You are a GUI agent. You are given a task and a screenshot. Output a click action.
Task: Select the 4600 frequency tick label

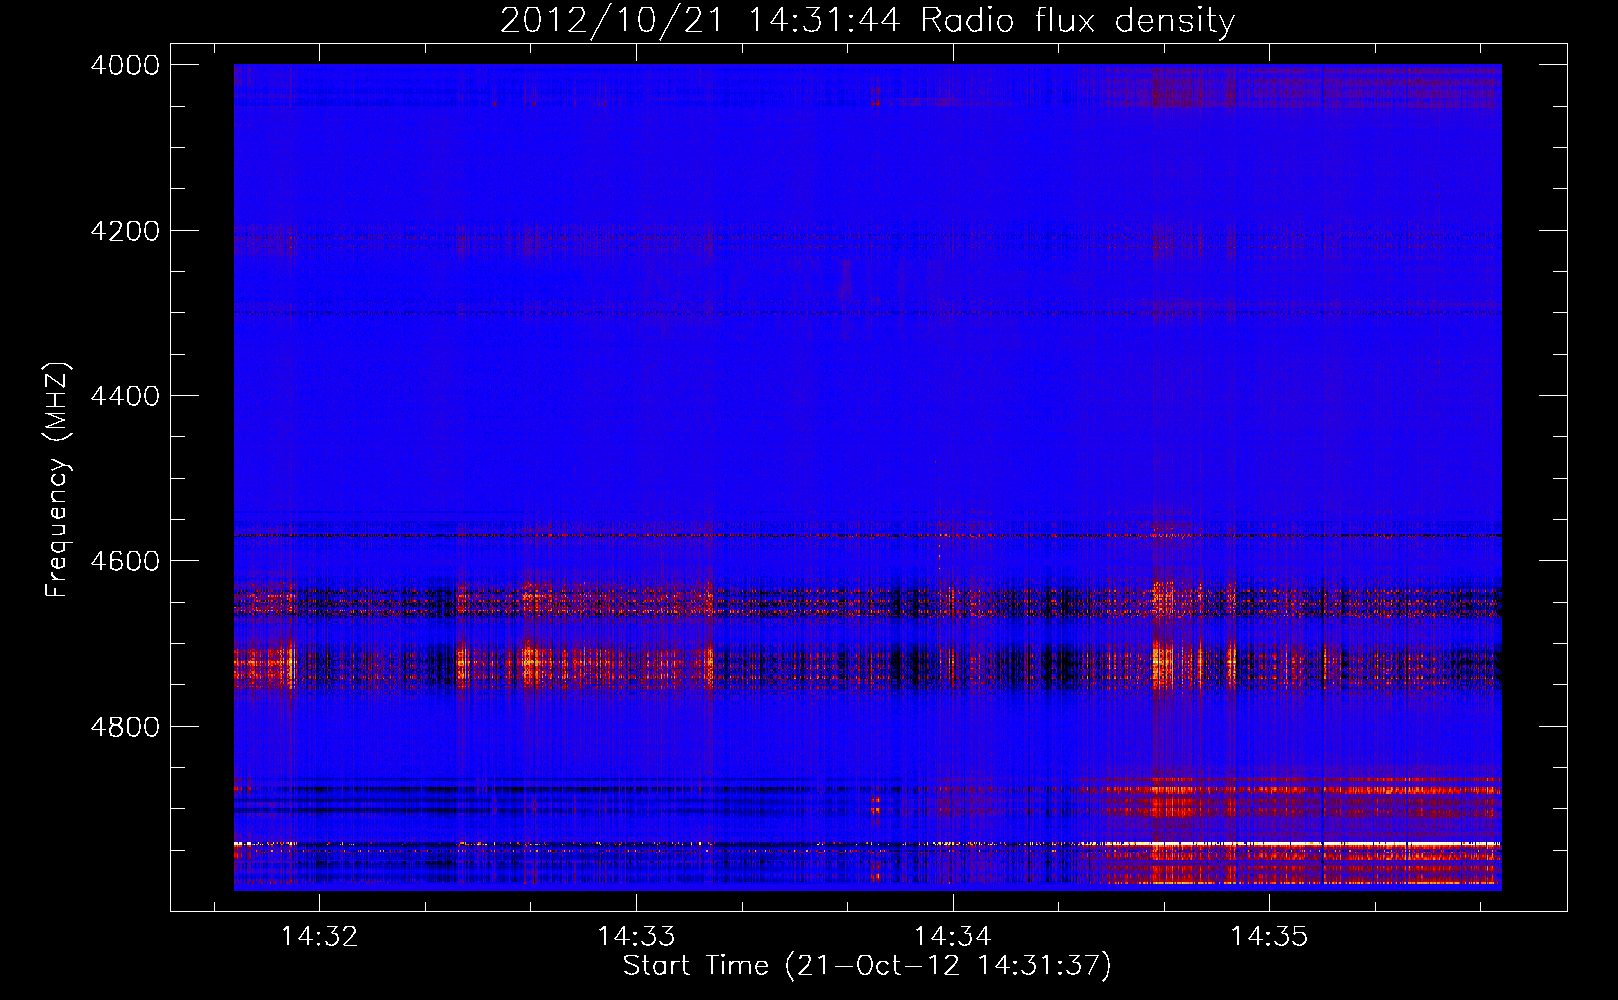tap(125, 561)
